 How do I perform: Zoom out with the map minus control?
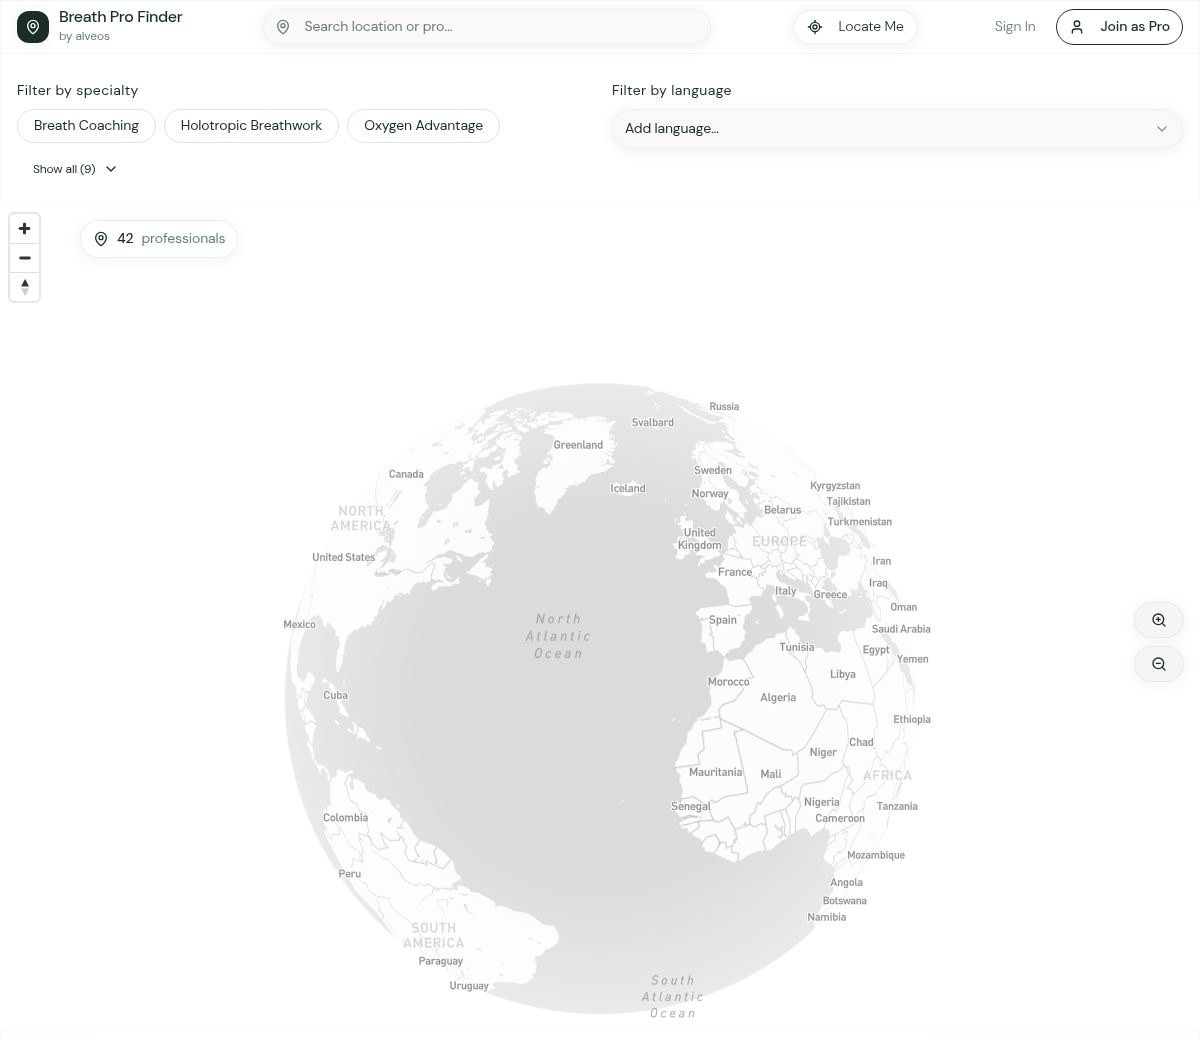point(25,258)
